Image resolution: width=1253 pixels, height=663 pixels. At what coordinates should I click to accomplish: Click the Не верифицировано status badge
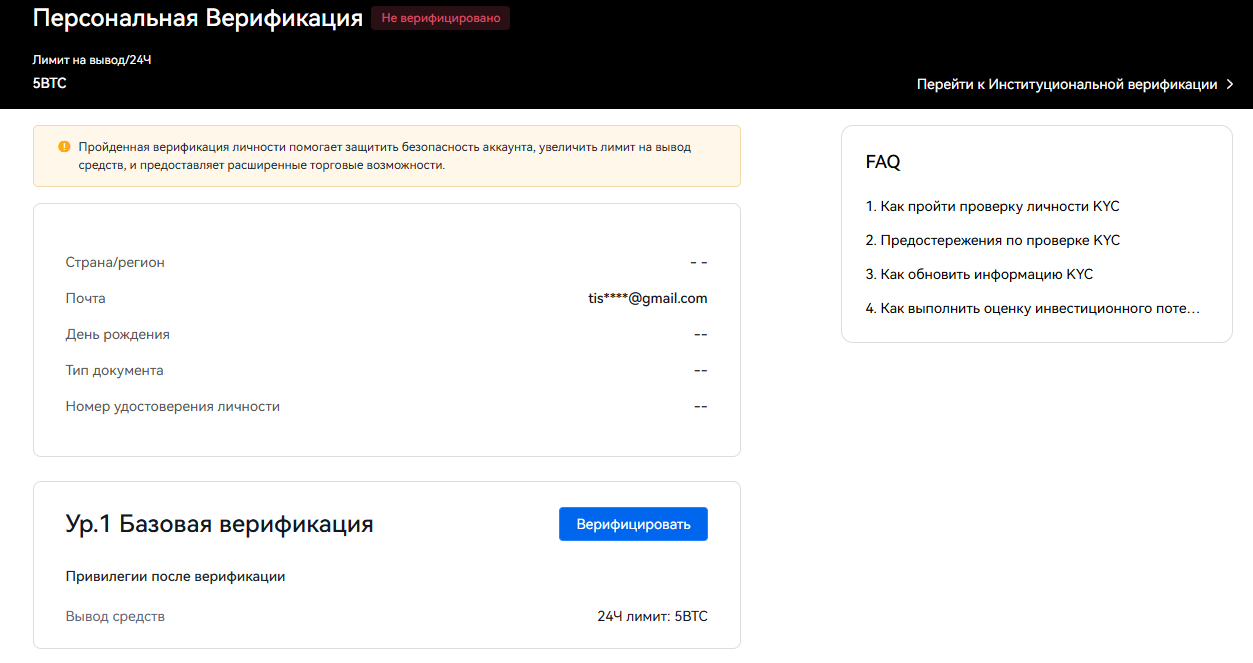(x=440, y=18)
